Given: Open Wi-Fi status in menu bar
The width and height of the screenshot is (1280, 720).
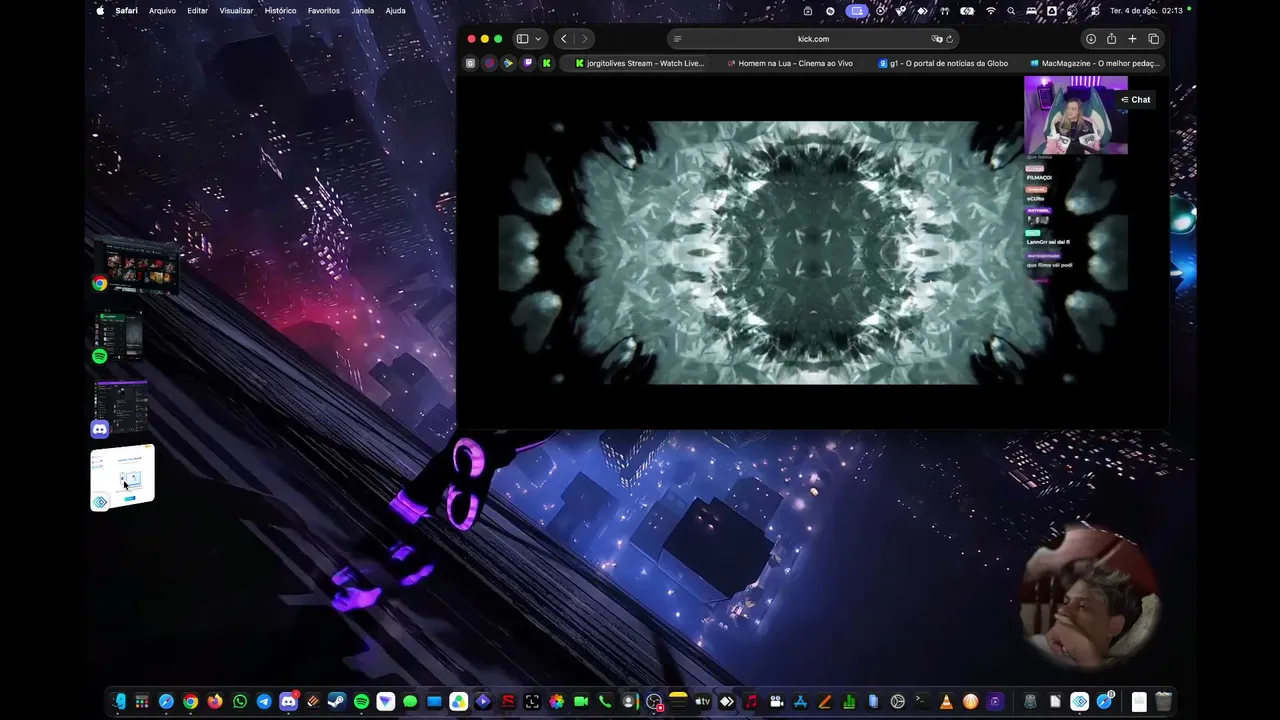Looking at the screenshot, I should pos(991,11).
